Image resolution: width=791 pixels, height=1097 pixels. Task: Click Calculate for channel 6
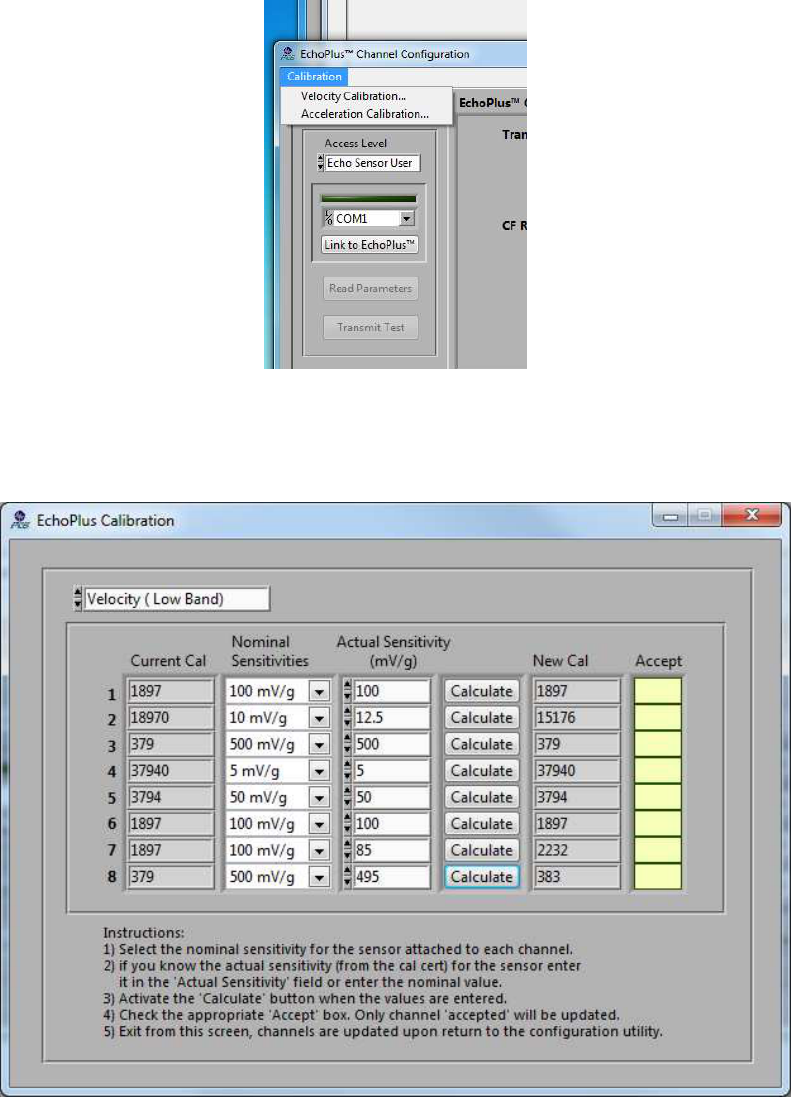click(x=482, y=824)
